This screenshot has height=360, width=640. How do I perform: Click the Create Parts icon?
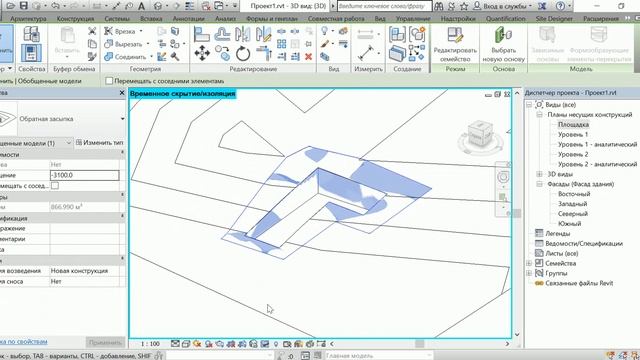point(397,53)
